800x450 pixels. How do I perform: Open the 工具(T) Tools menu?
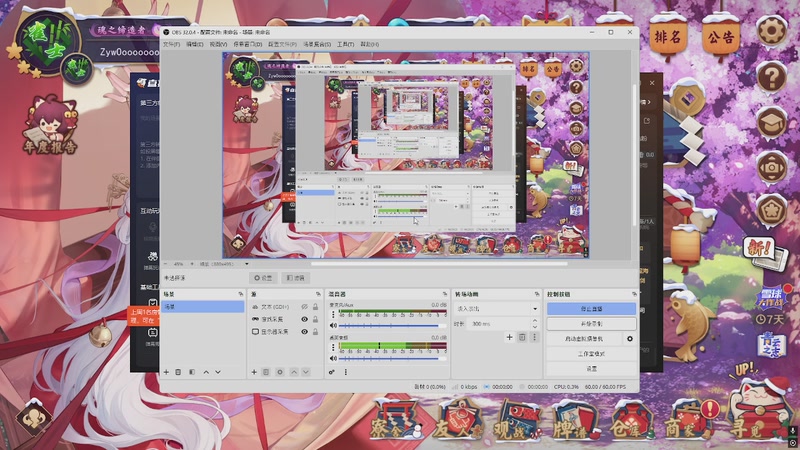pyautogui.click(x=345, y=44)
